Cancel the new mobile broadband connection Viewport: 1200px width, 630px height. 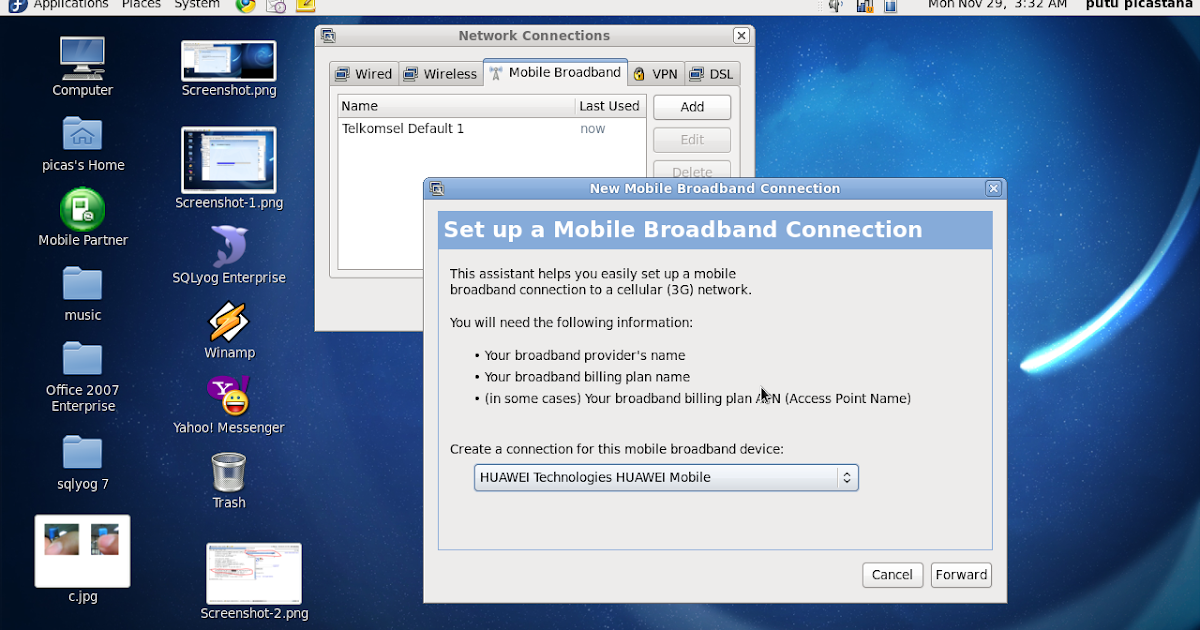[892, 575]
